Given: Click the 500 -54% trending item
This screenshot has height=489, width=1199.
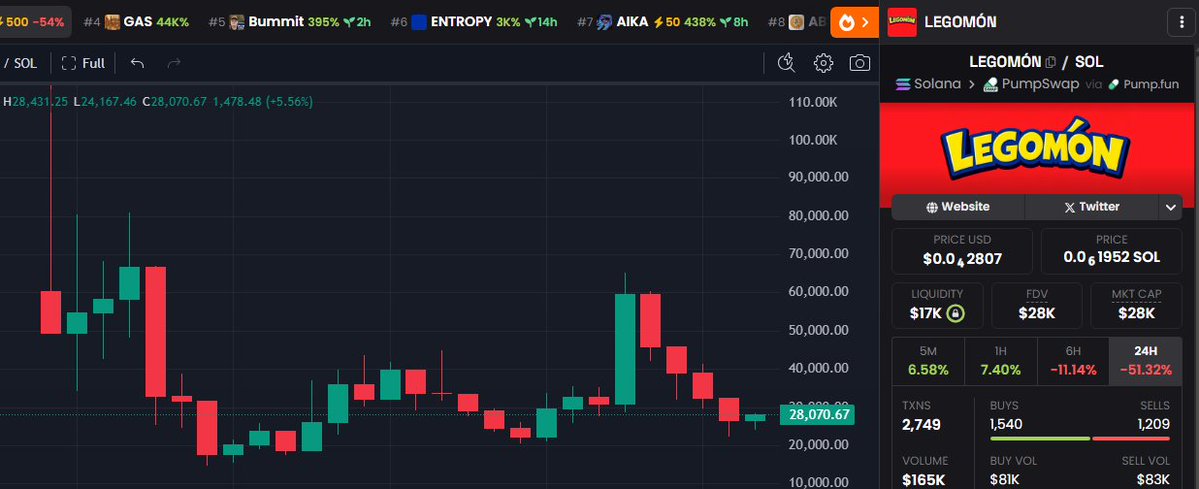Looking at the screenshot, I should click(x=34, y=21).
